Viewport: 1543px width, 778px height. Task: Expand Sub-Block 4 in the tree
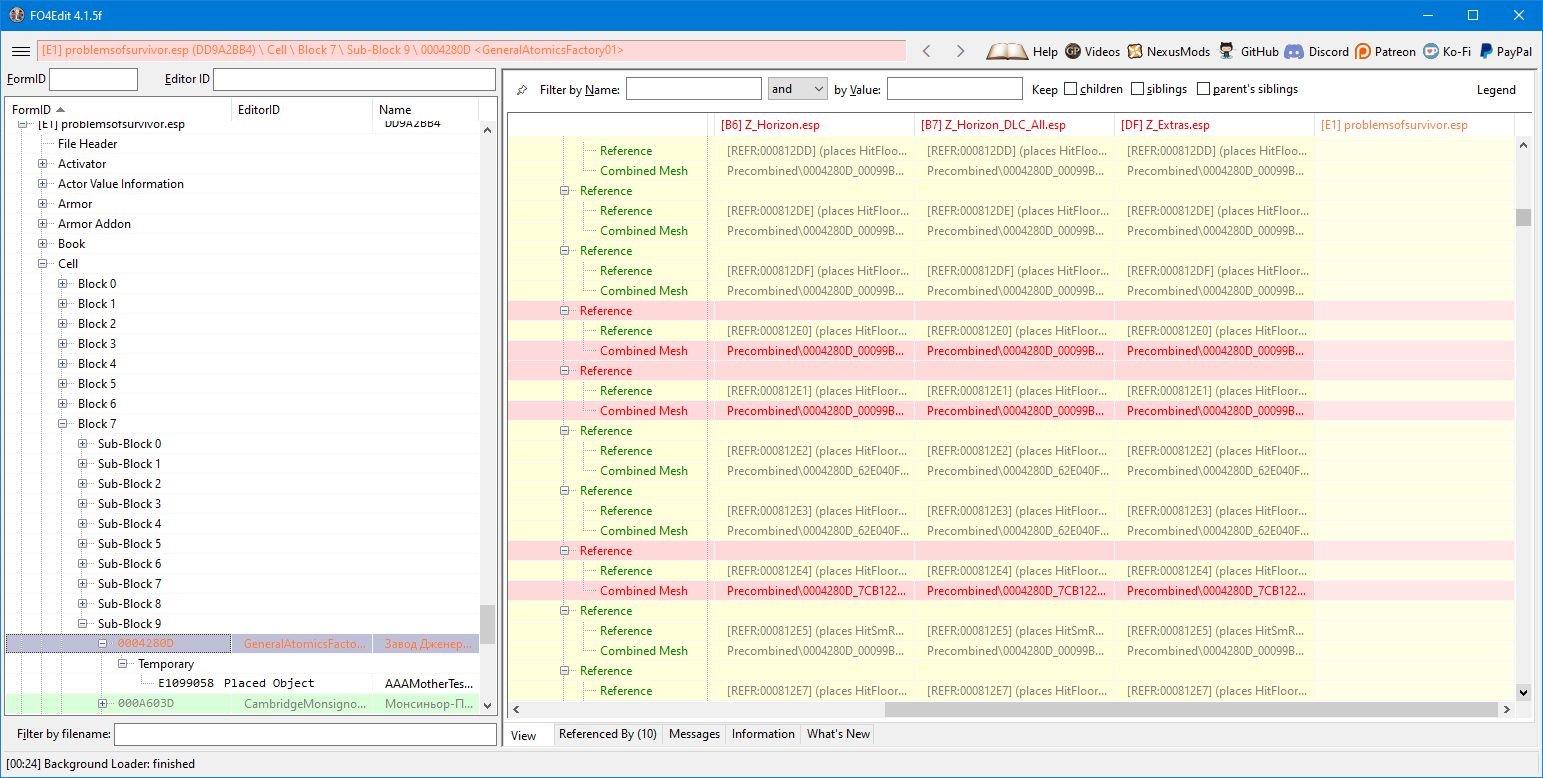(x=83, y=524)
